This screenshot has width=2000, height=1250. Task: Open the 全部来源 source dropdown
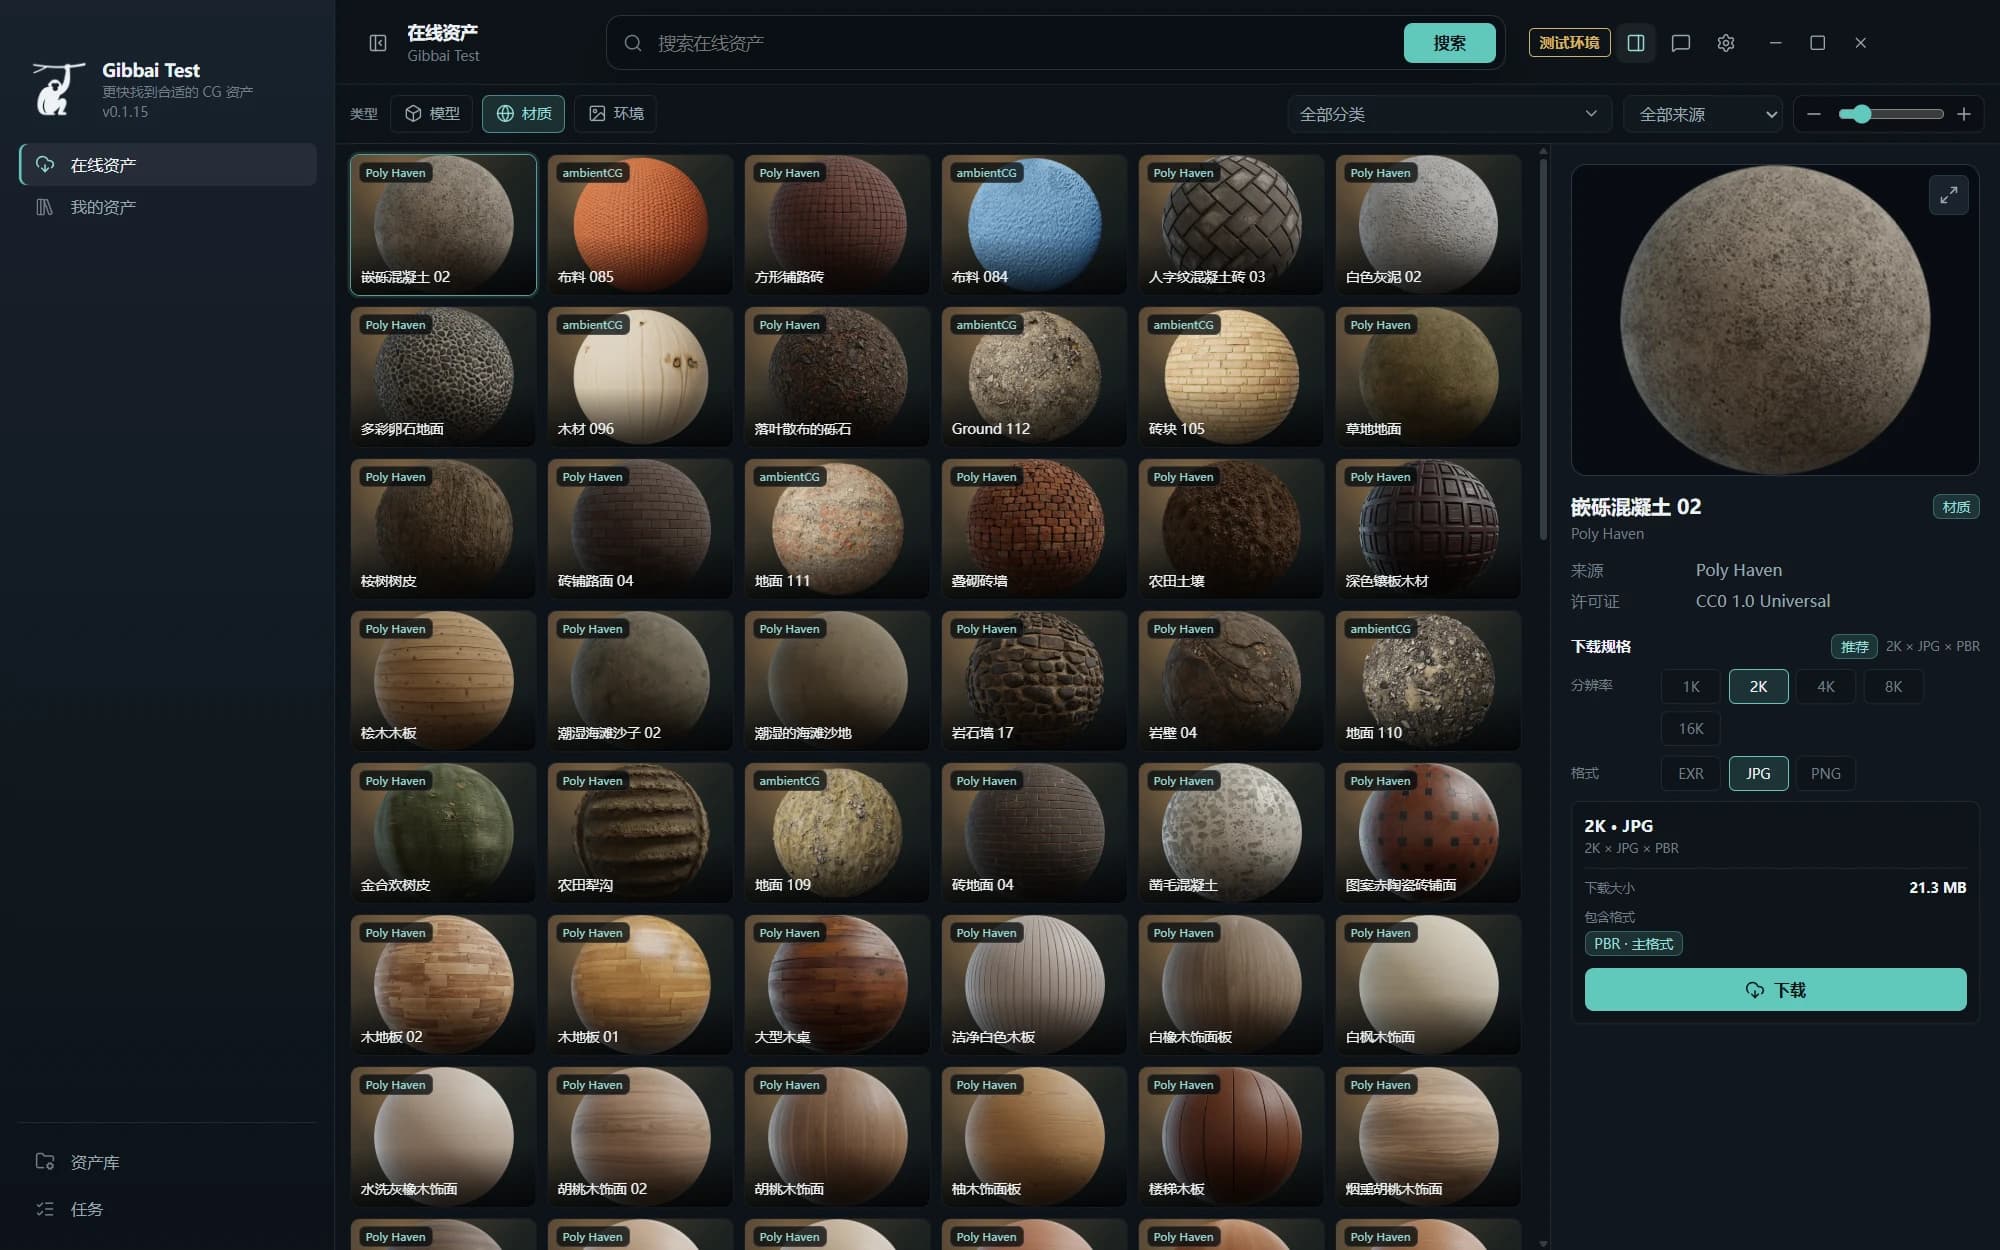click(x=1704, y=114)
